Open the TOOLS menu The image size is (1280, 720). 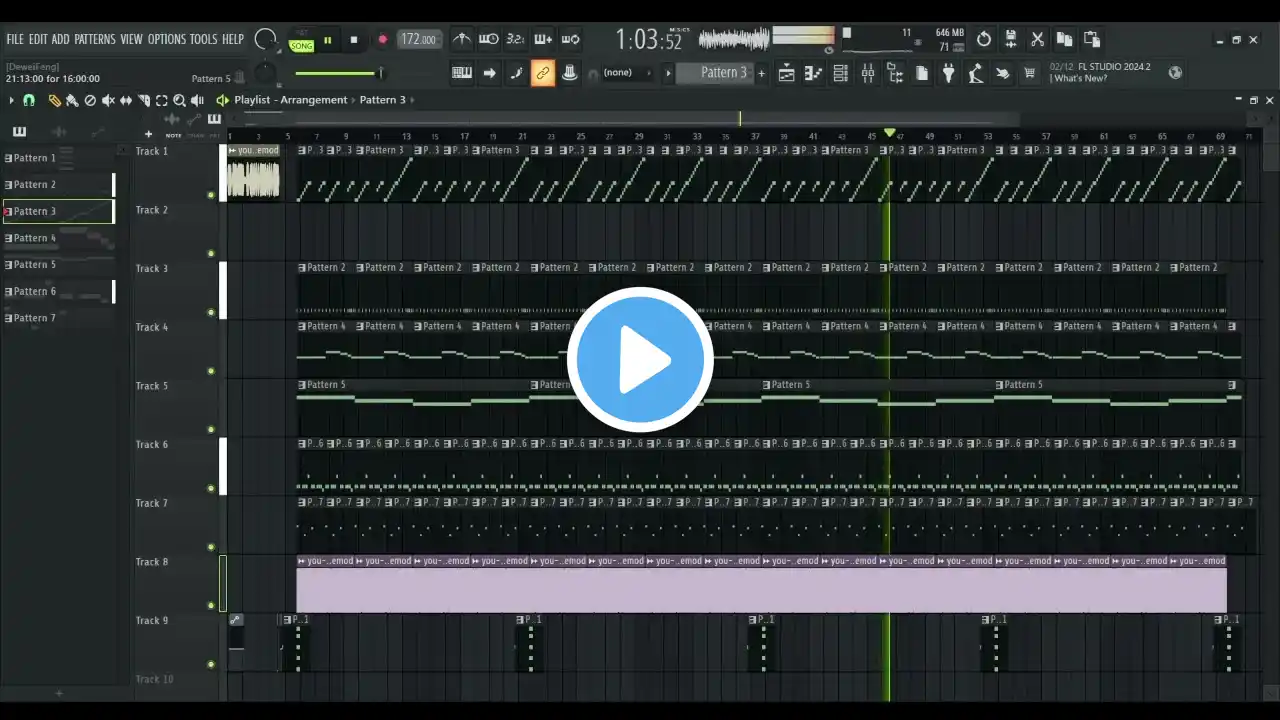click(x=203, y=39)
